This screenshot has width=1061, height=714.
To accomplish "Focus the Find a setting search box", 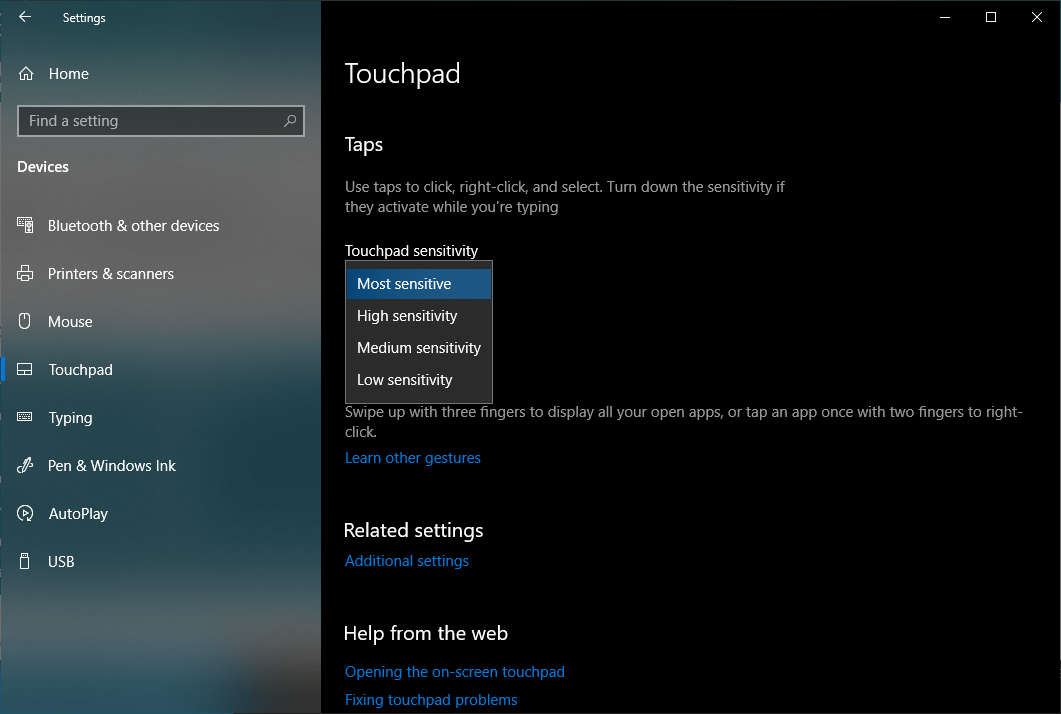I will (150, 121).
